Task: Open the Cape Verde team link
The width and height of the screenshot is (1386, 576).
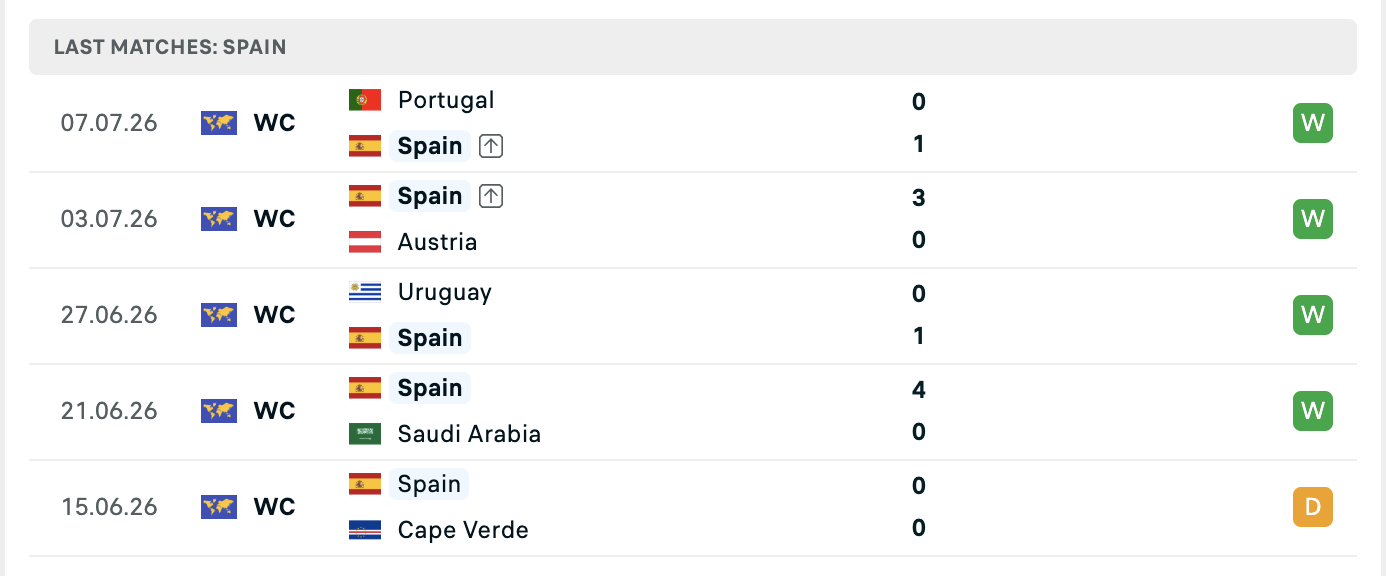Action: (463, 530)
